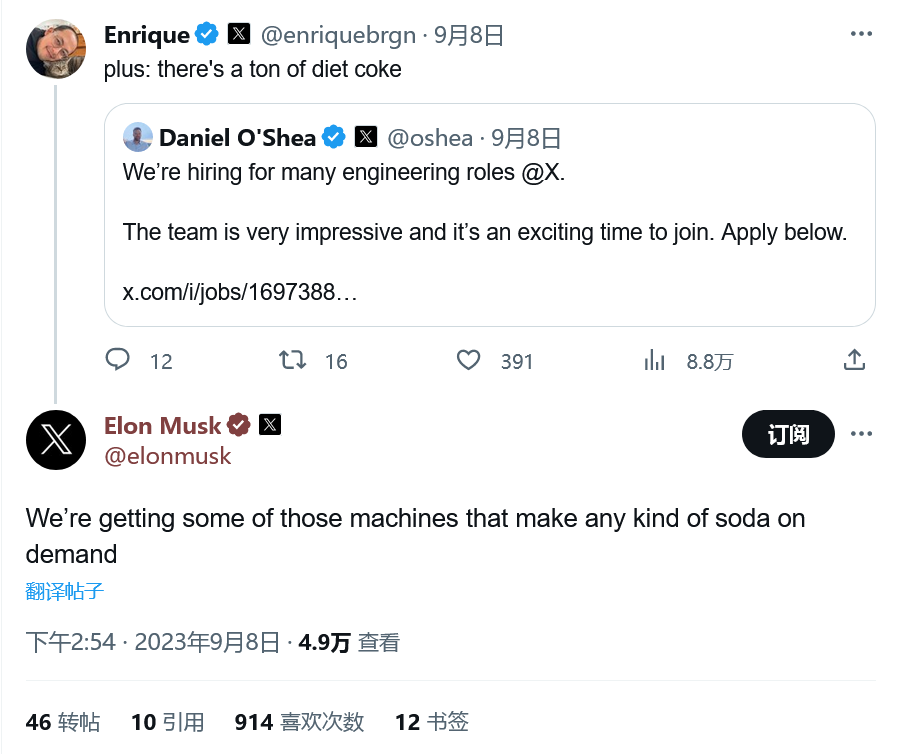View the 46 转帖 reposts list
This screenshot has height=754, width=898.
coord(63,722)
